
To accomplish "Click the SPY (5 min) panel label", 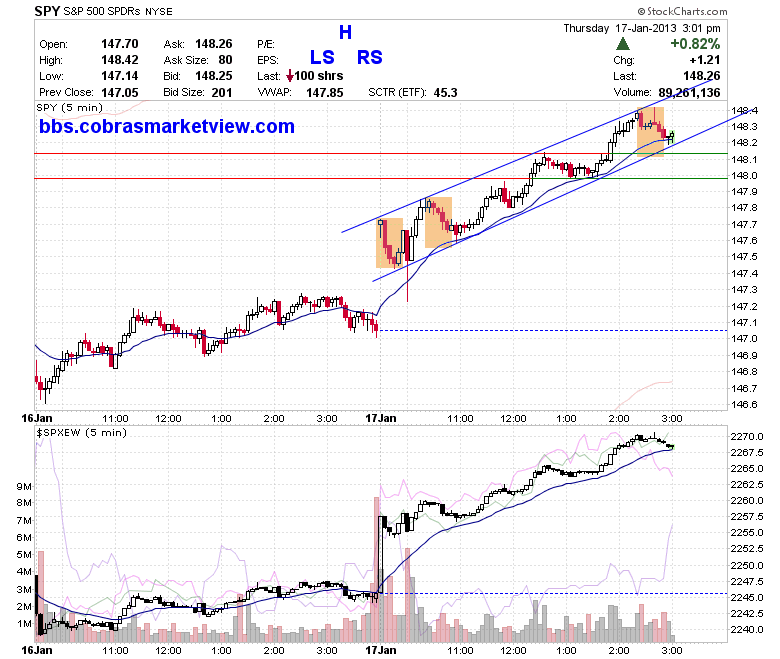I will tap(70, 107).
